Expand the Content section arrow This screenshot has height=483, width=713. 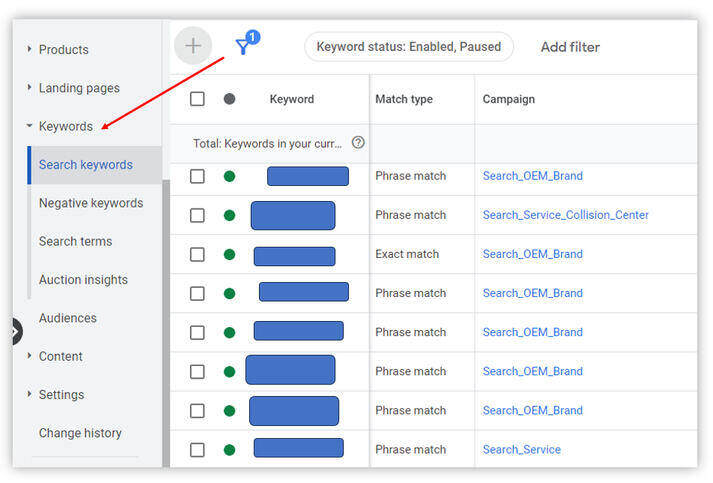point(29,356)
